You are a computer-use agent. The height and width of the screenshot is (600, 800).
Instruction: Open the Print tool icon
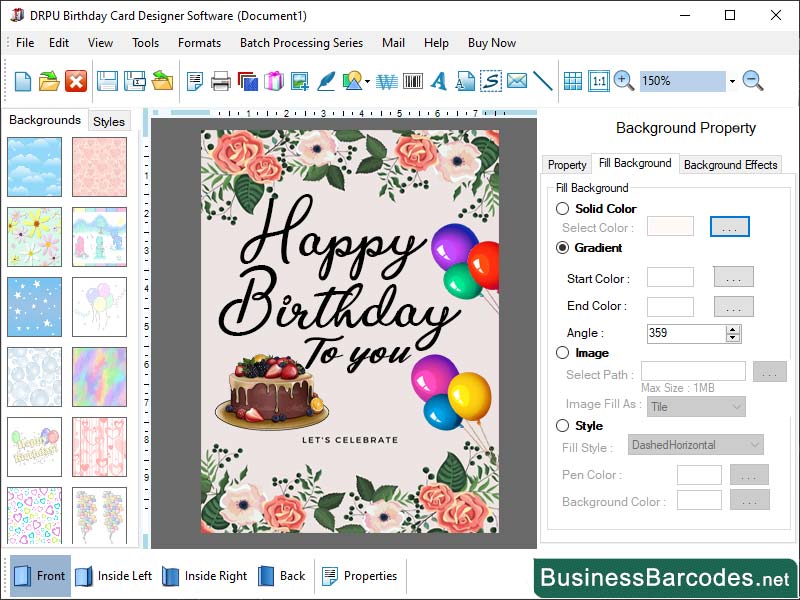click(x=220, y=82)
